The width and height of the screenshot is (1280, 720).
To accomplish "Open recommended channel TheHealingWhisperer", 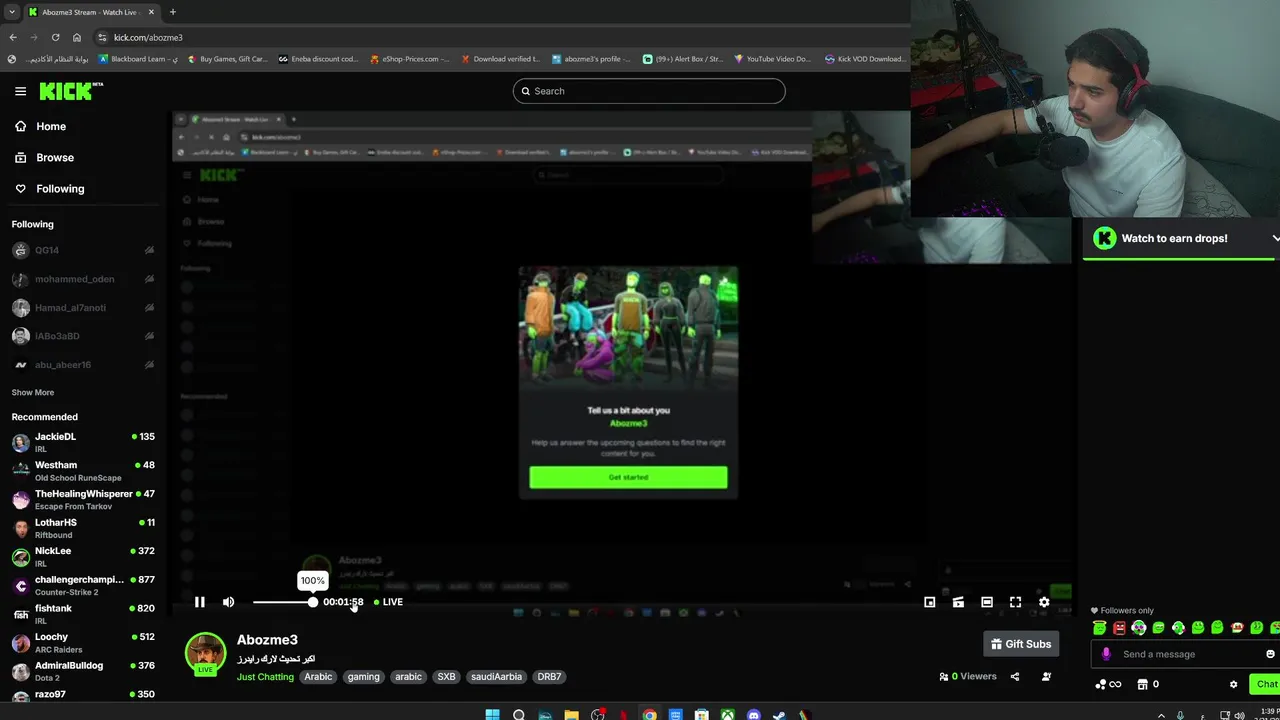I will pos(82,499).
